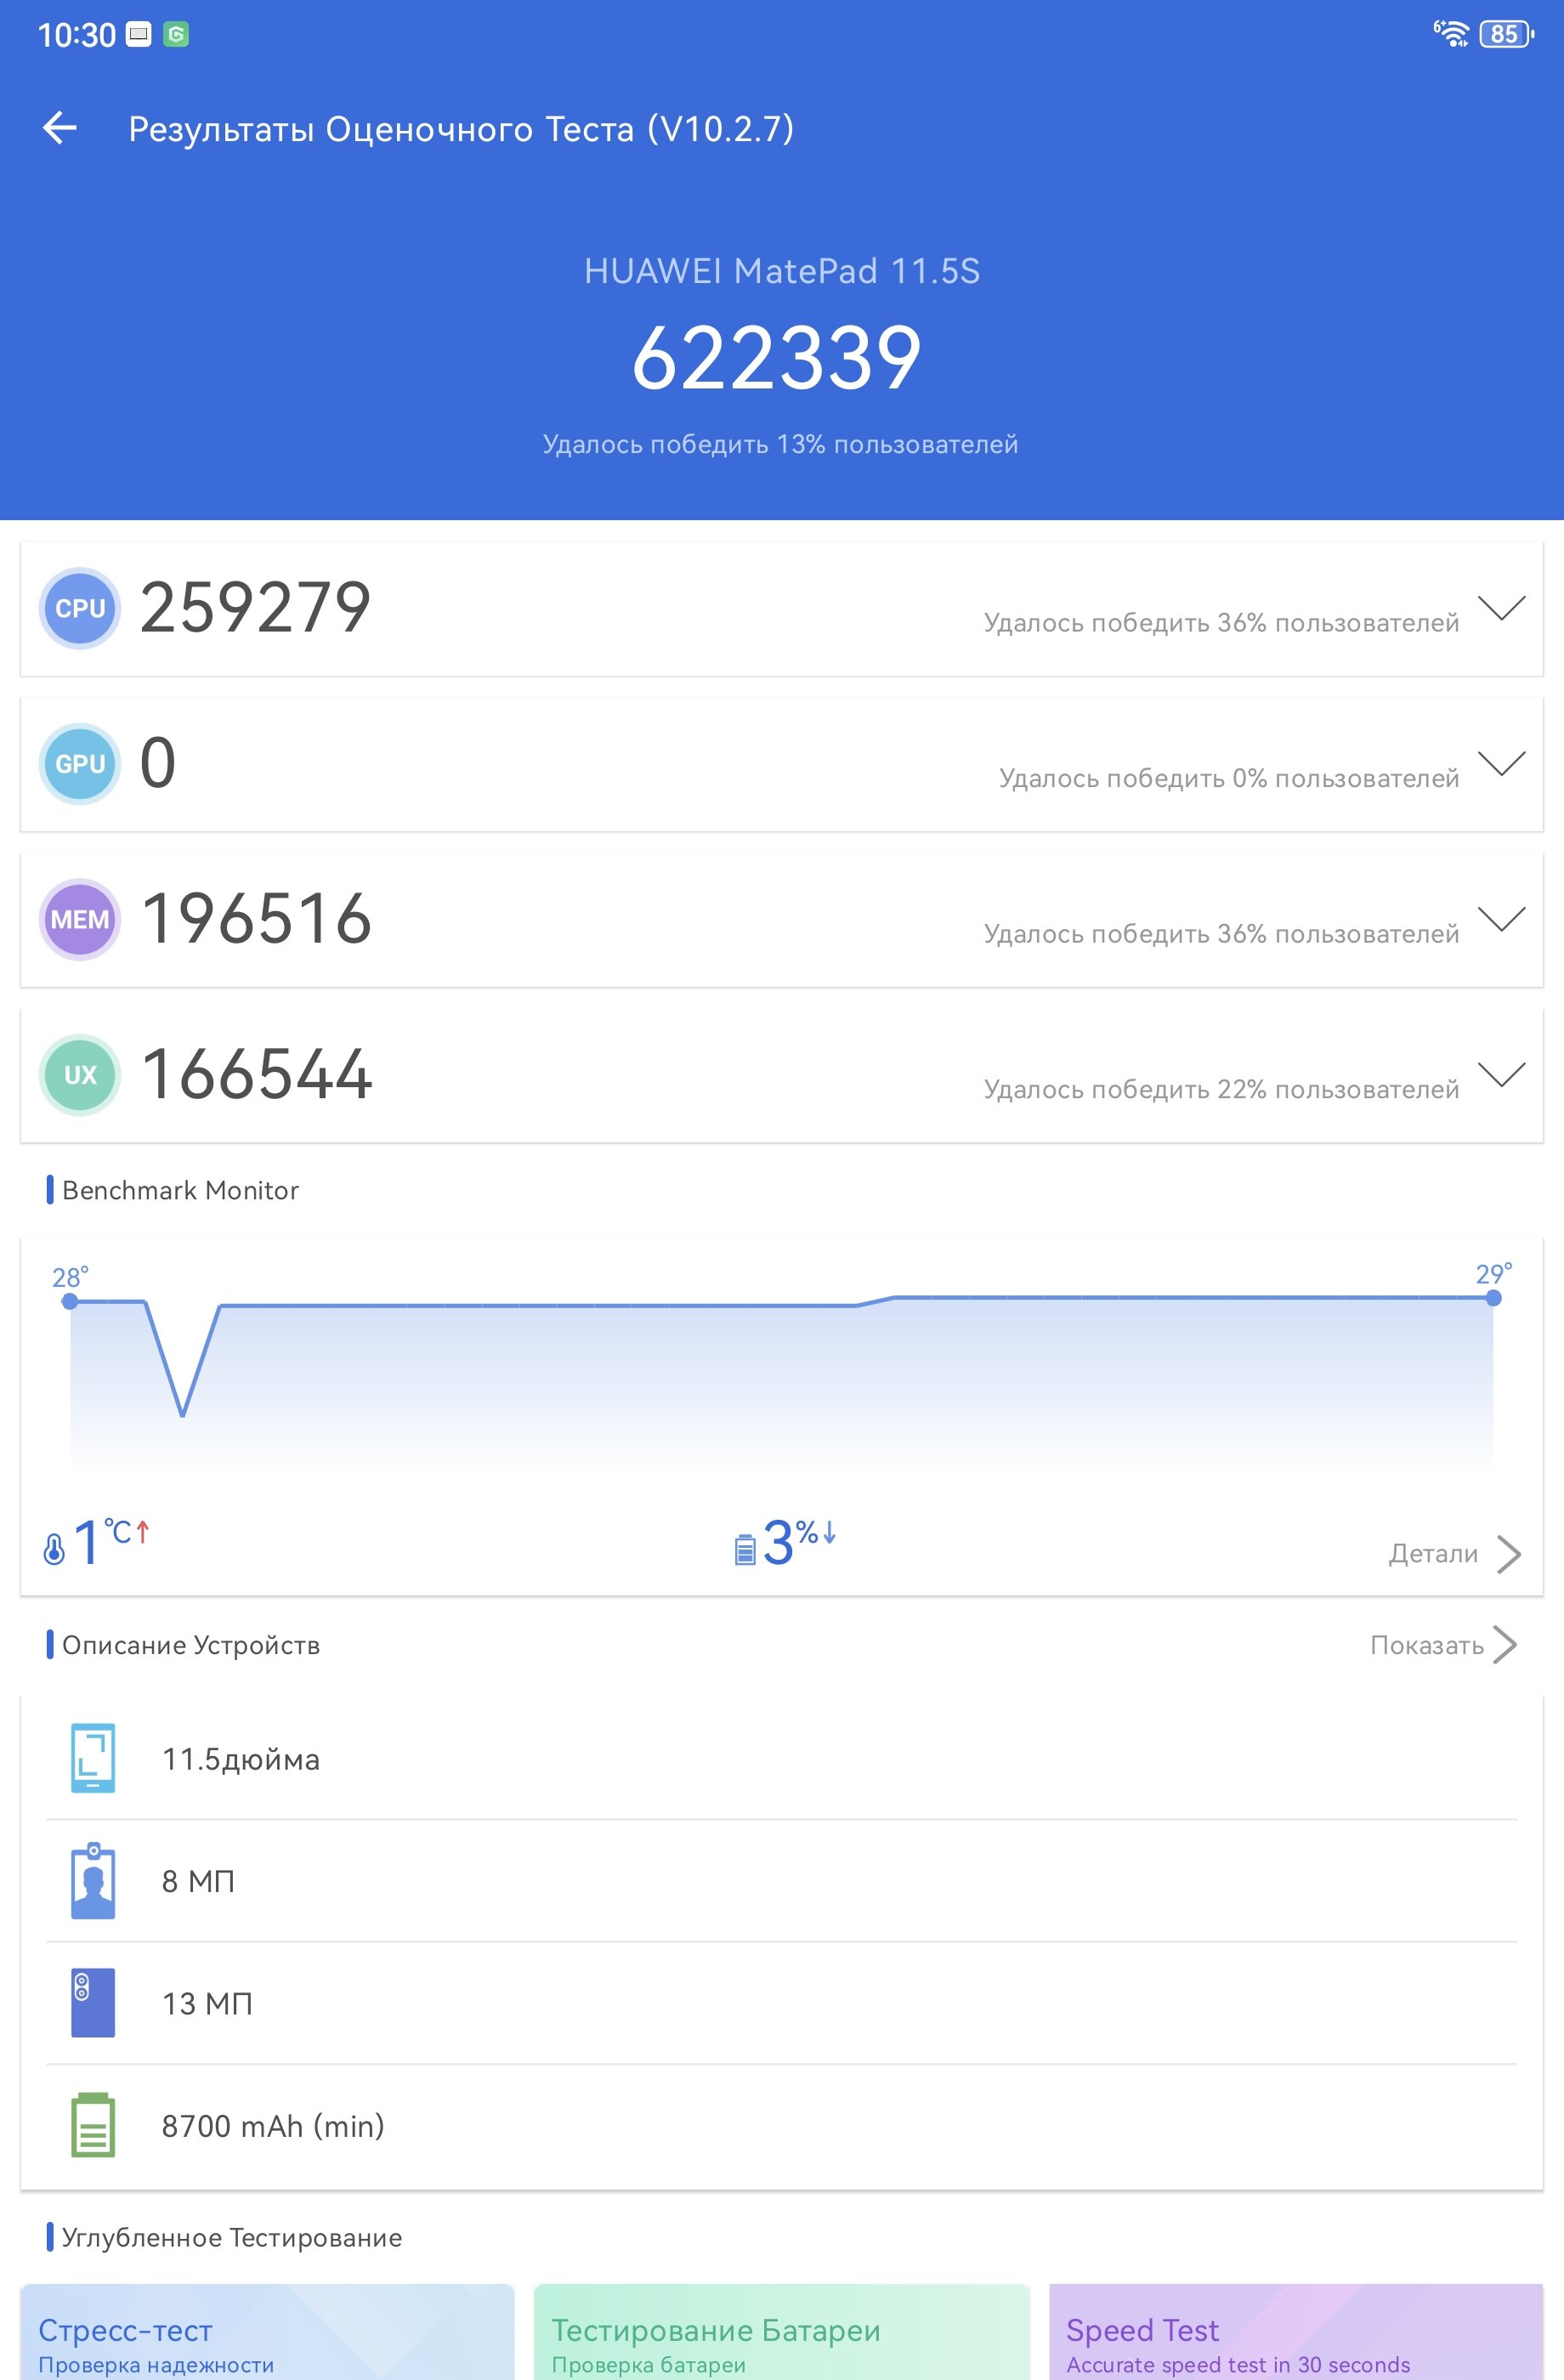This screenshot has width=1564, height=2380.
Task: Tap the total score 622339
Action: point(777,358)
